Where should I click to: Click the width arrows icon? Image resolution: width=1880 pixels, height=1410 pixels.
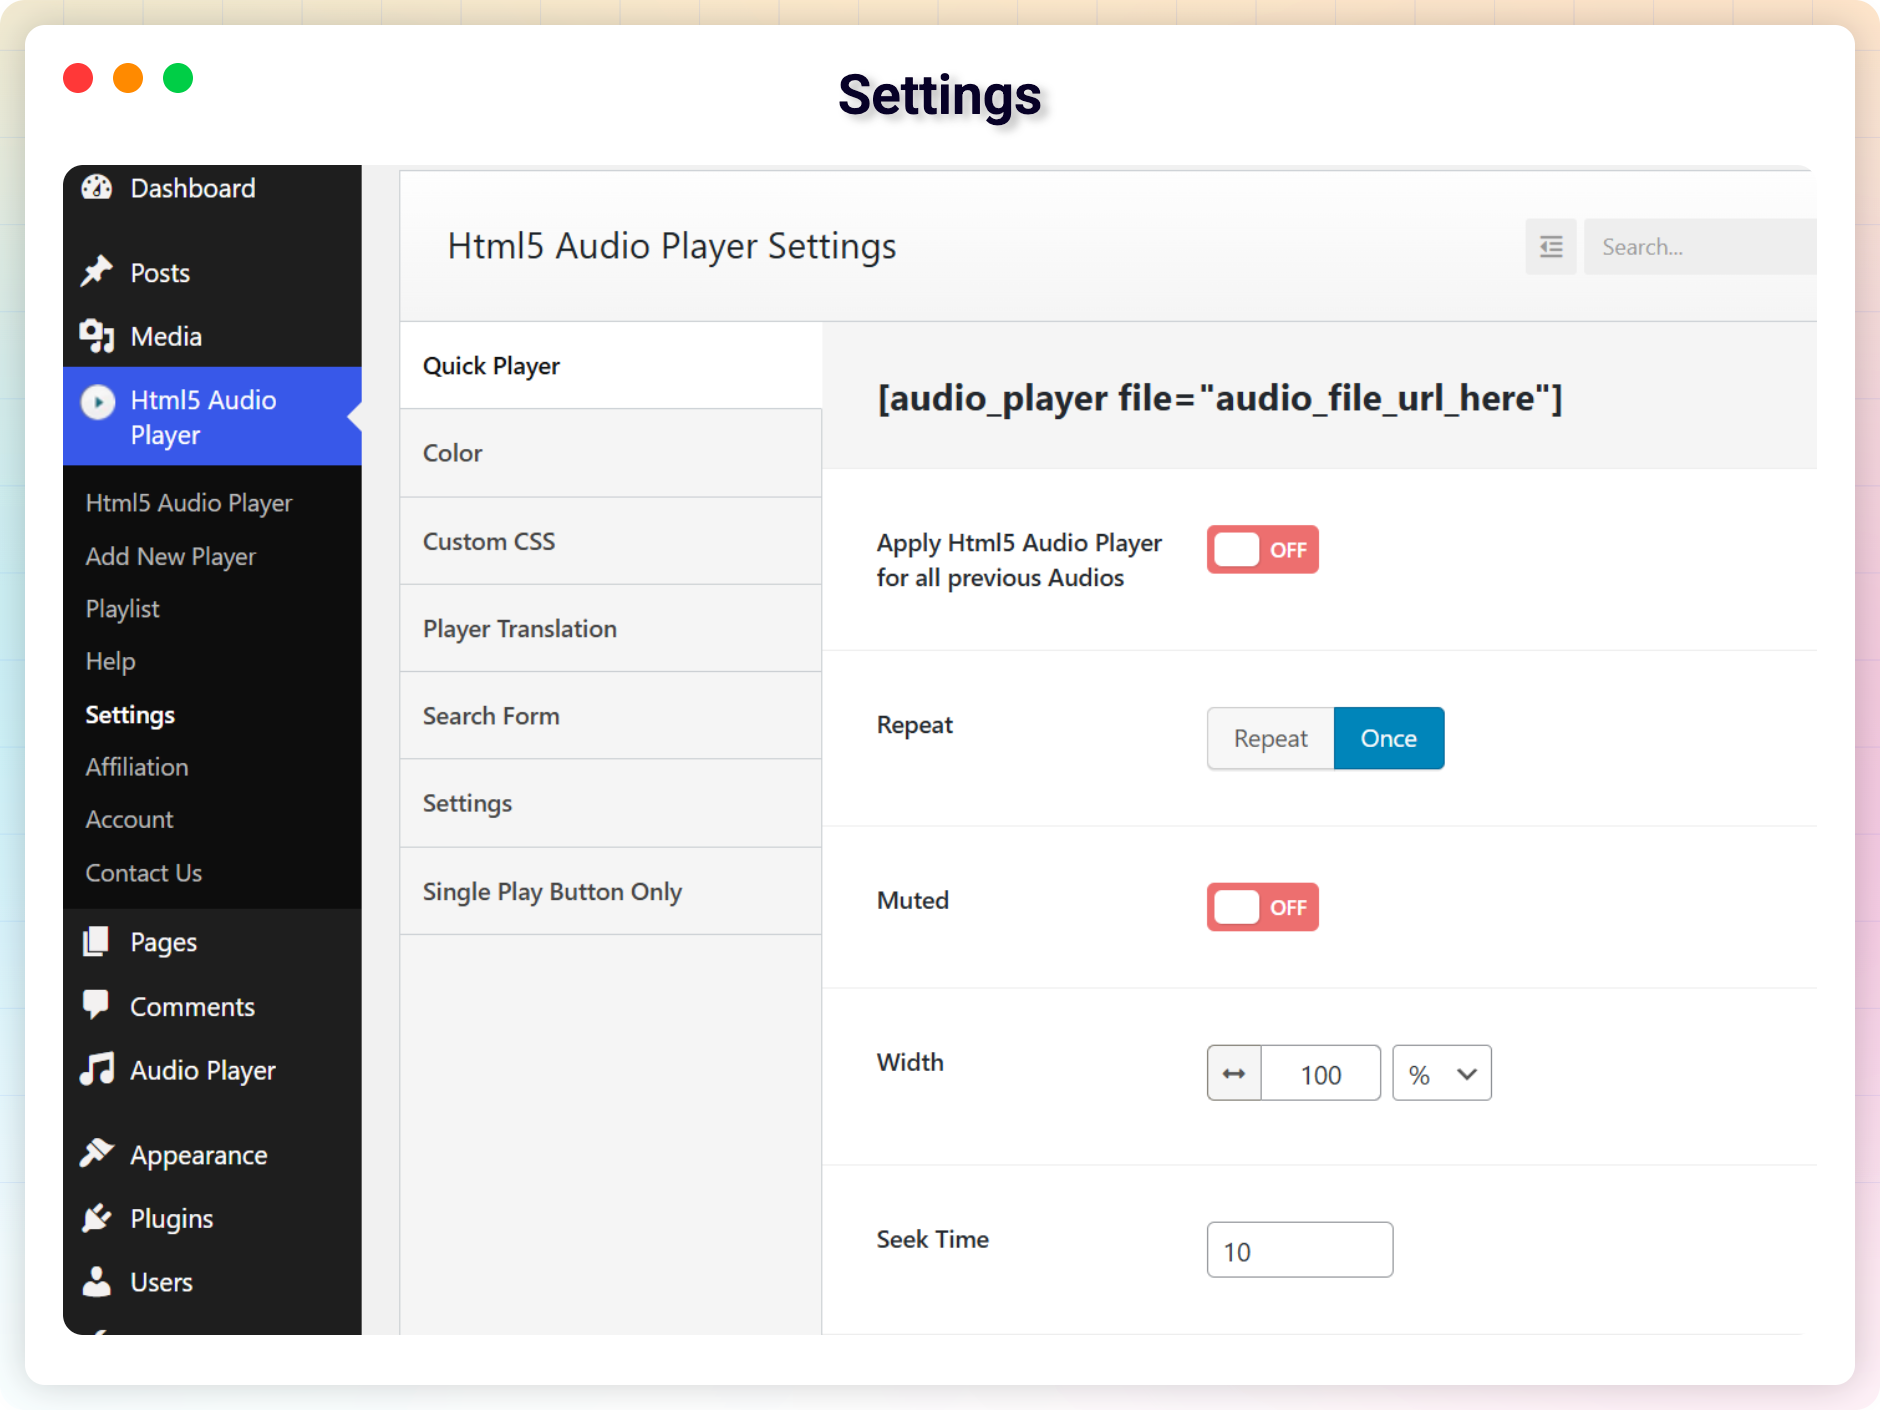1234,1073
